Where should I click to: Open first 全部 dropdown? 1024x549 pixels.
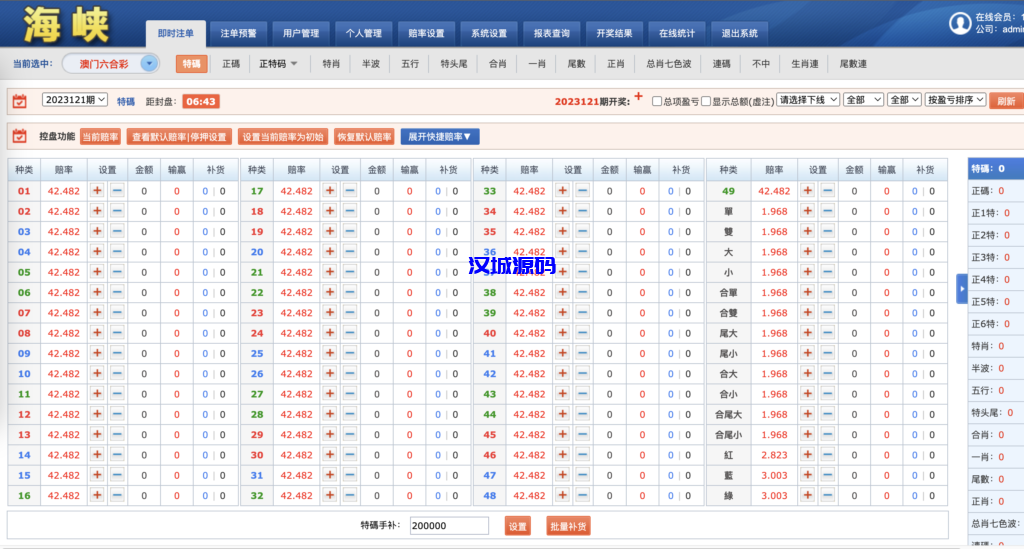(x=863, y=100)
